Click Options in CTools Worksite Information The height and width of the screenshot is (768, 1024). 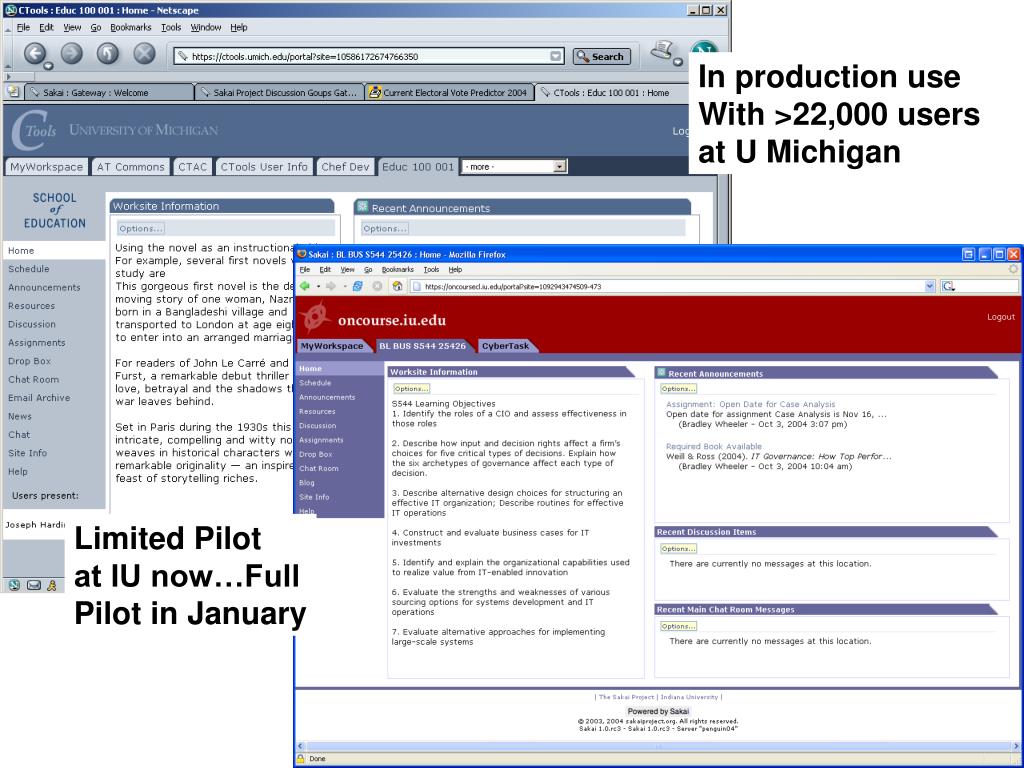140,229
